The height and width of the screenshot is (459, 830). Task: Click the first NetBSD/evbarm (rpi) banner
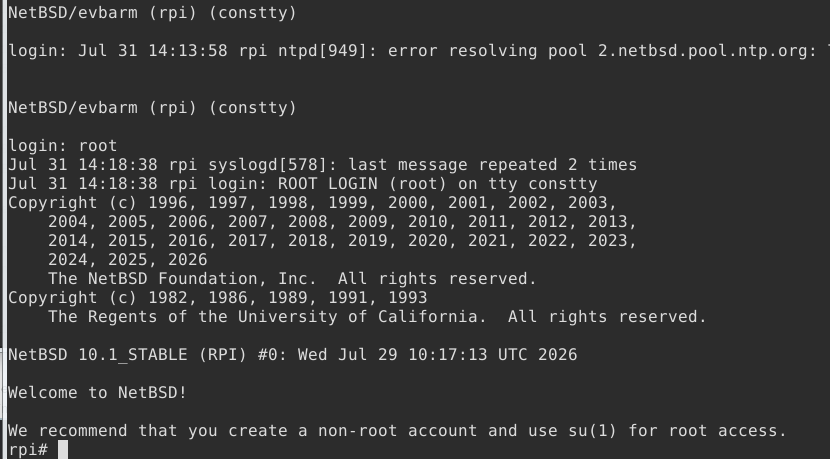pyautogui.click(x=152, y=13)
